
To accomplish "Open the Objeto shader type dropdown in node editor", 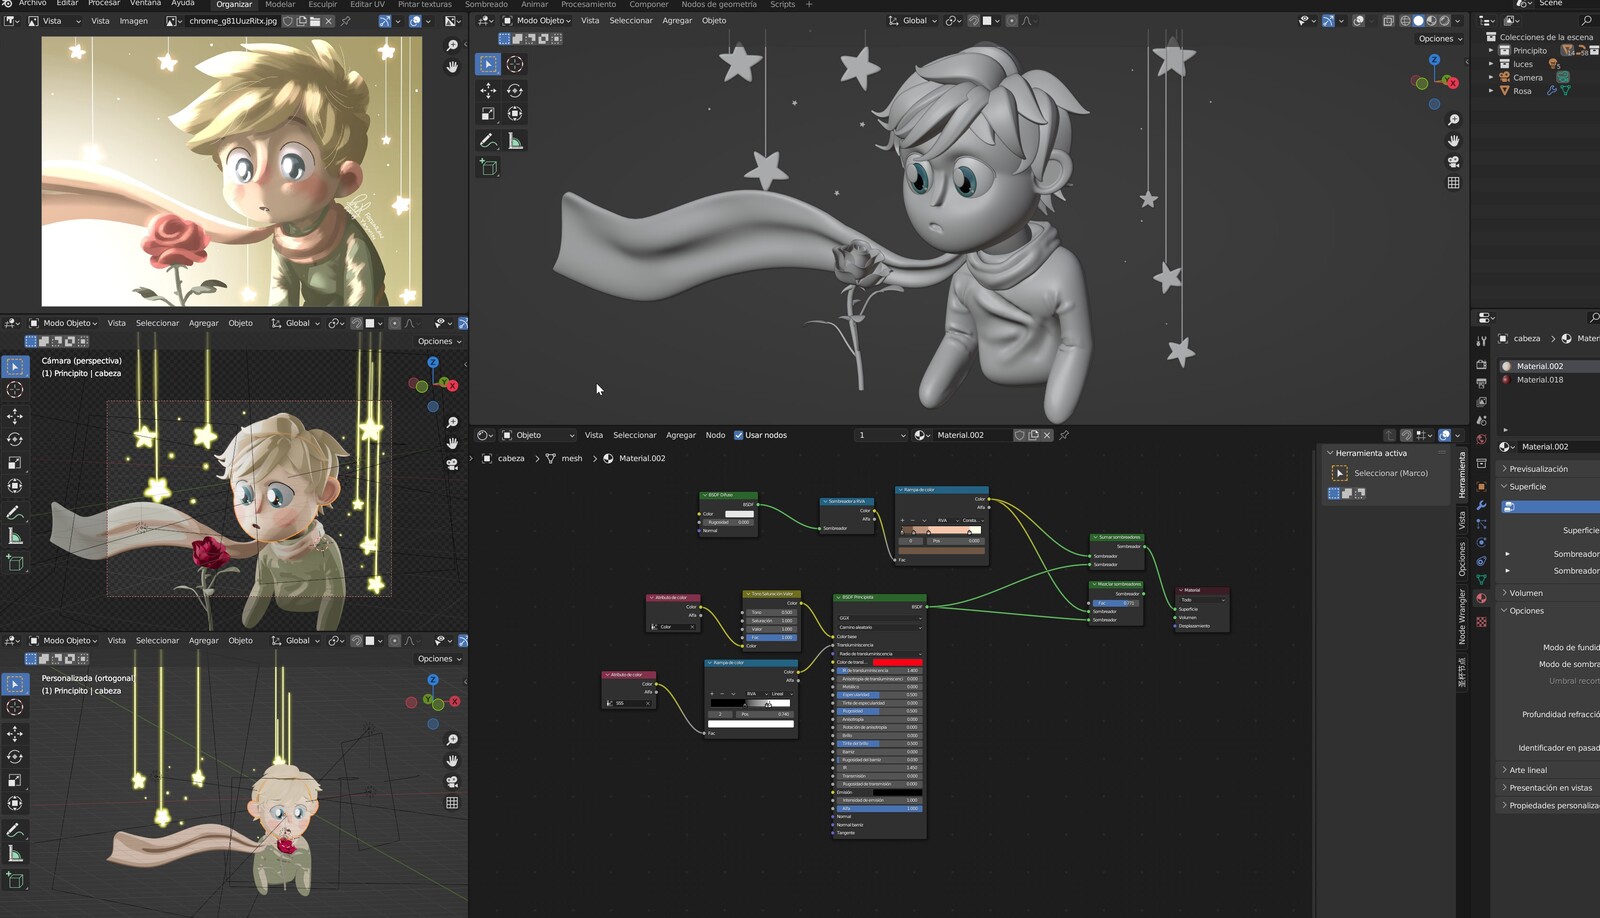I will coord(538,435).
